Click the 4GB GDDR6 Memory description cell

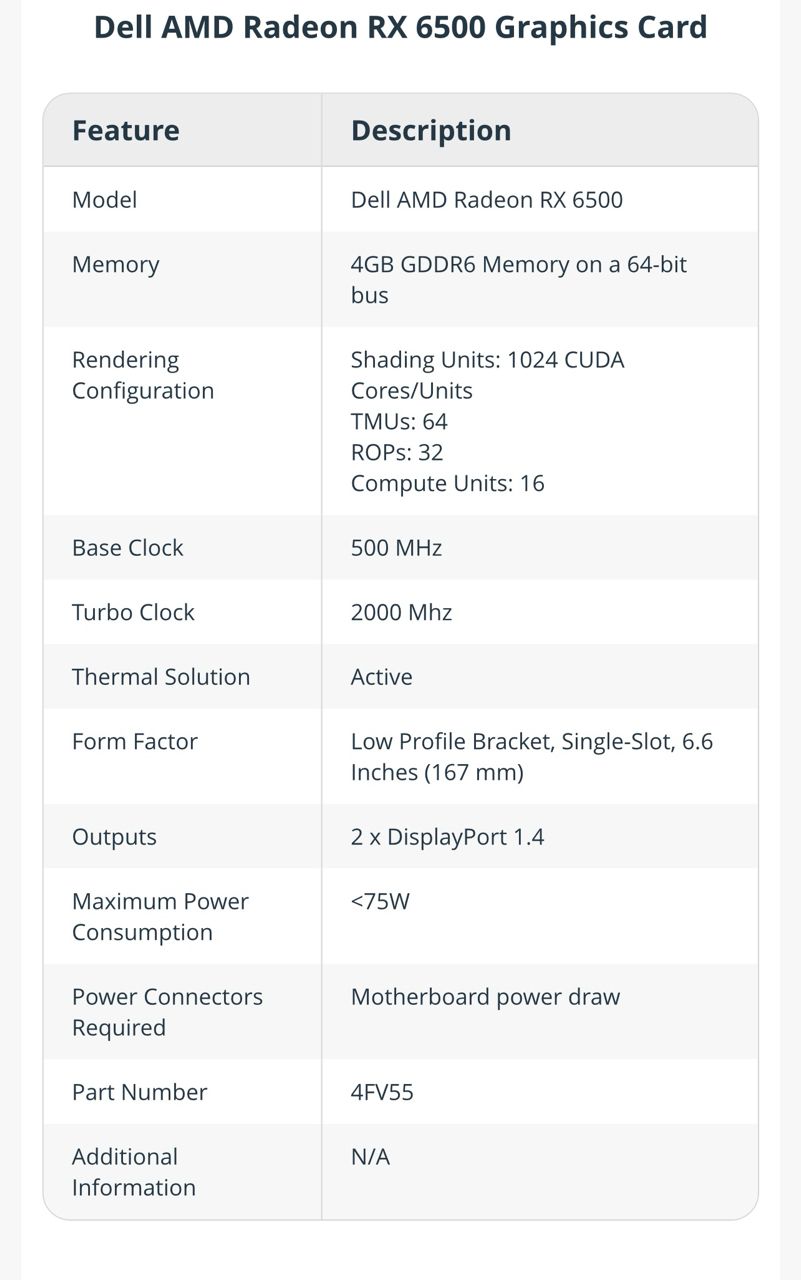(x=518, y=280)
